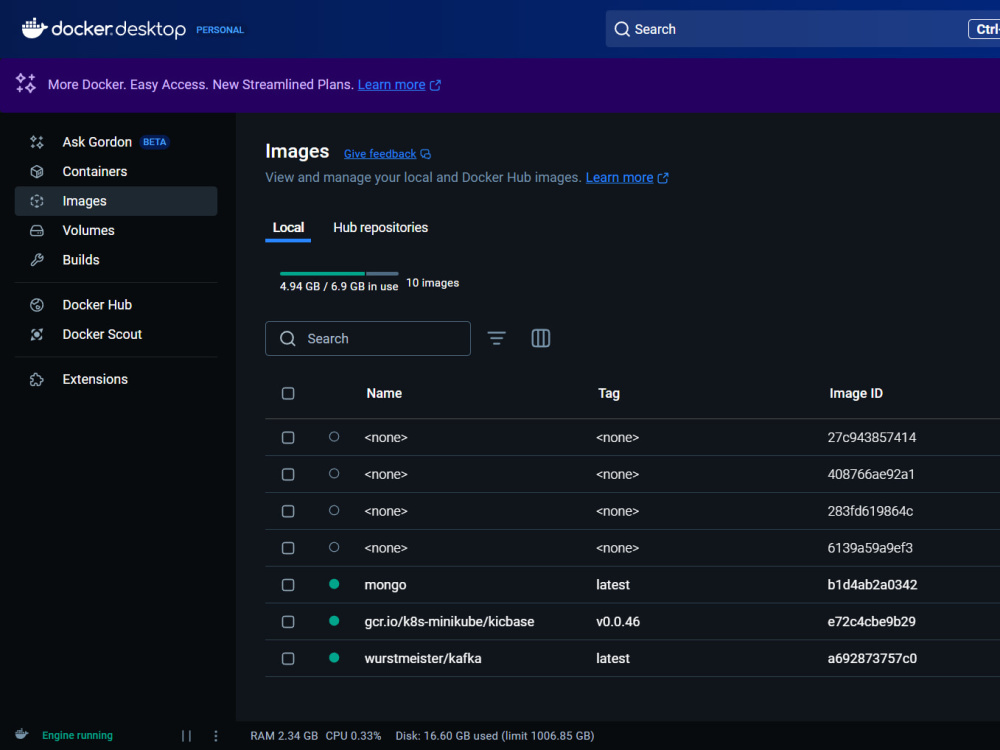Open Extensions from the sidebar
Screen dimensions: 1000x750
115,379
